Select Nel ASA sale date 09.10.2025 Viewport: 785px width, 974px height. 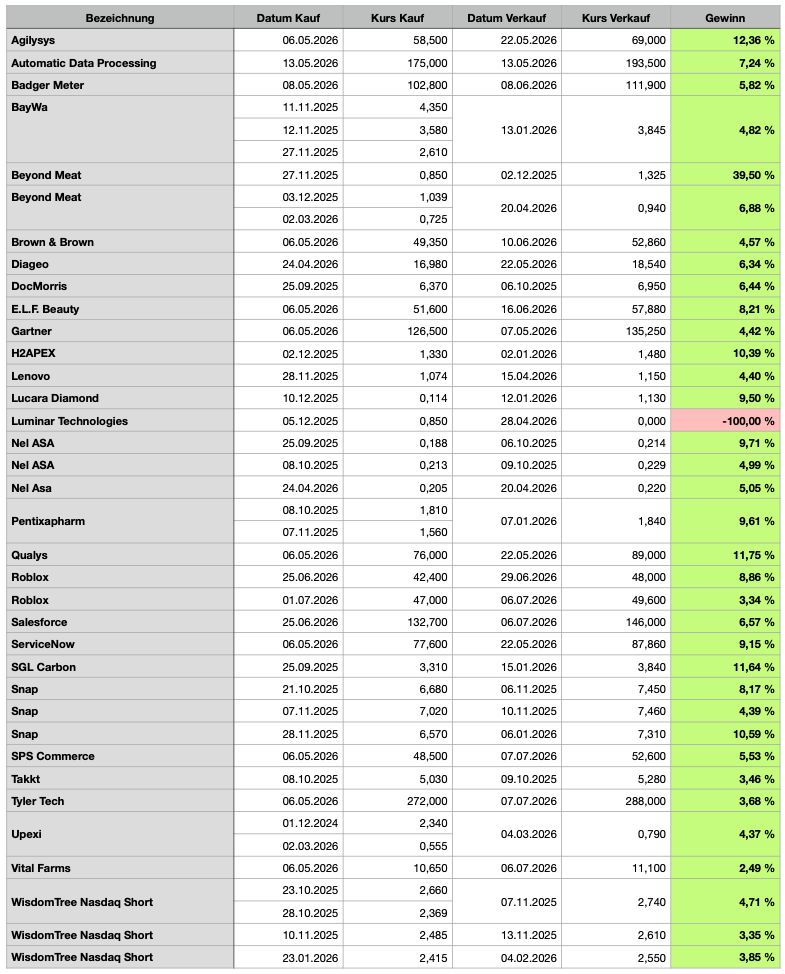point(507,465)
